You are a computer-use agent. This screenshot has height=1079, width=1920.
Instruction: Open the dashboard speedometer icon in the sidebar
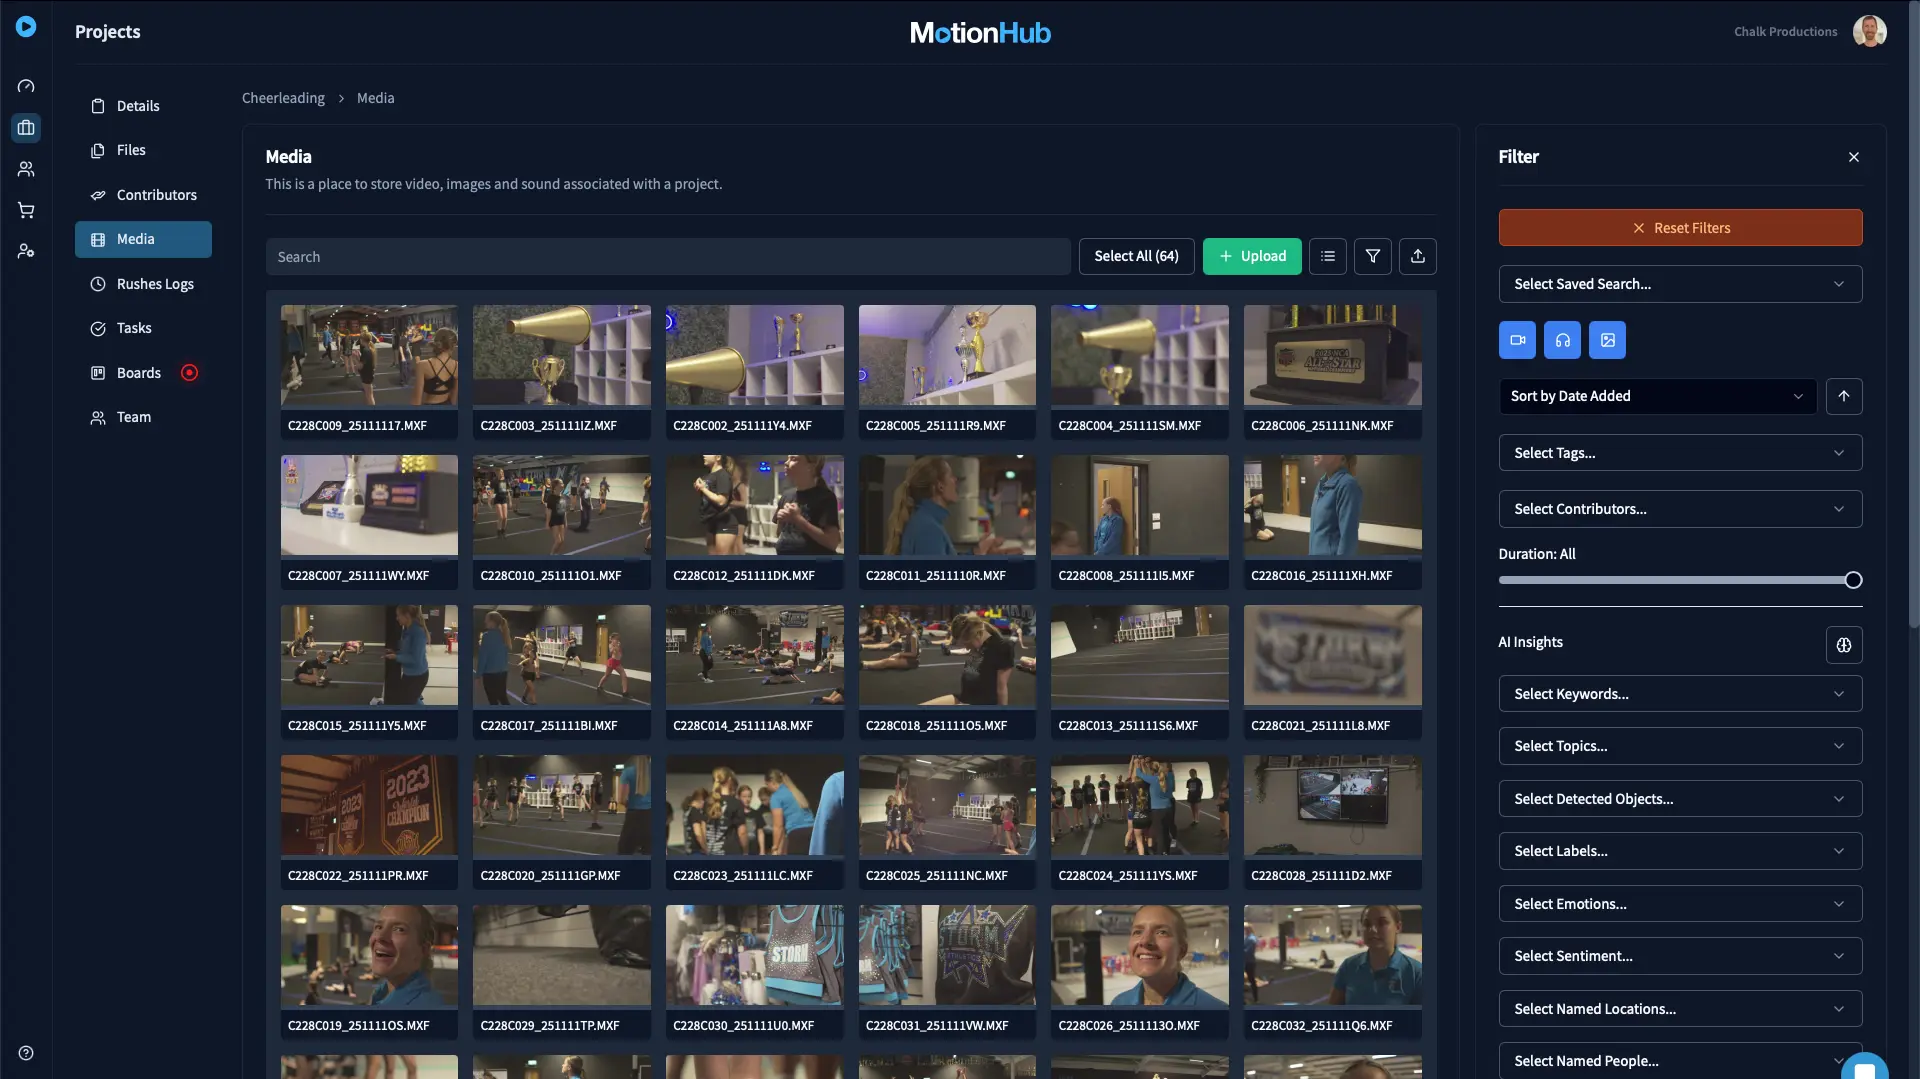(26, 86)
